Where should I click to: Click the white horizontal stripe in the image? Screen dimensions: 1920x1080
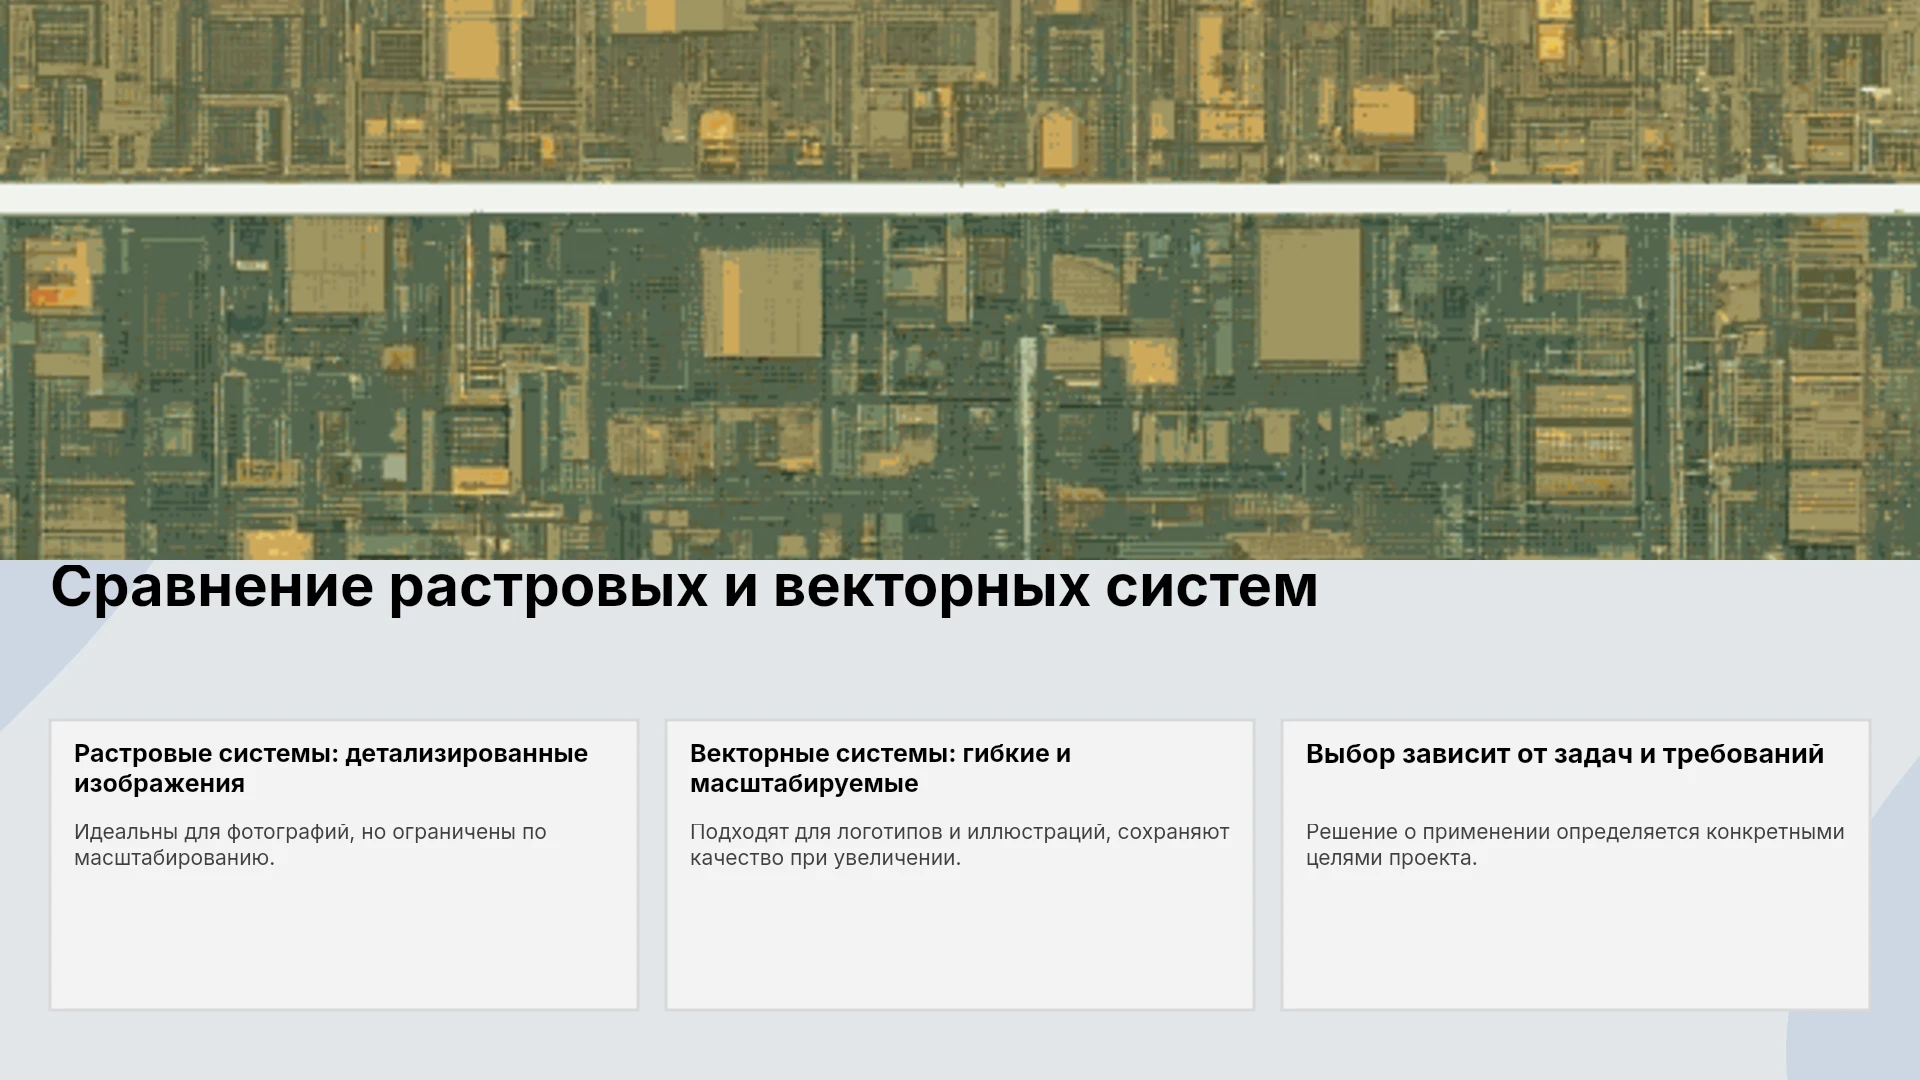(960, 198)
